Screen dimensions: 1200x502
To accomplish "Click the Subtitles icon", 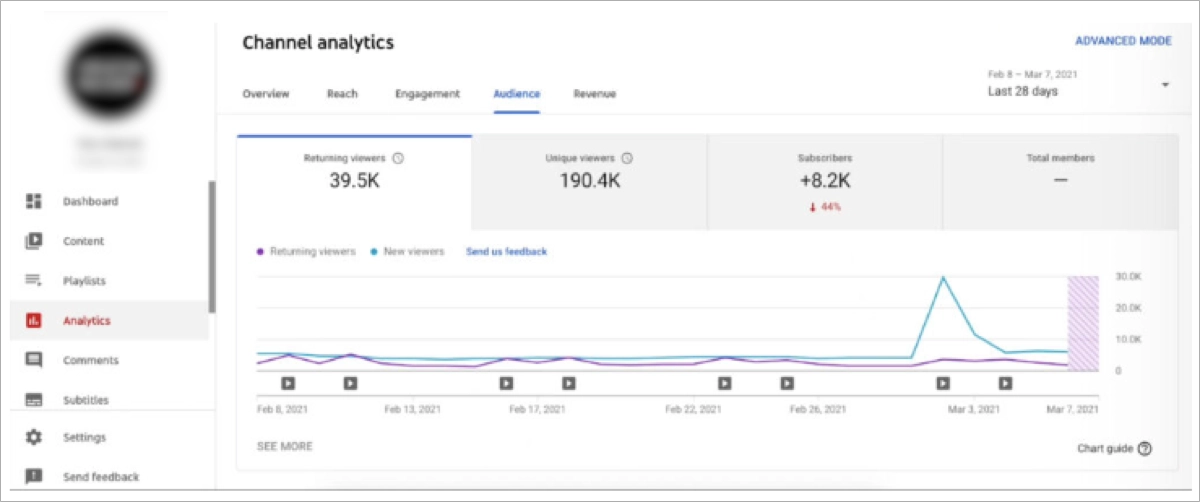I will coord(34,400).
